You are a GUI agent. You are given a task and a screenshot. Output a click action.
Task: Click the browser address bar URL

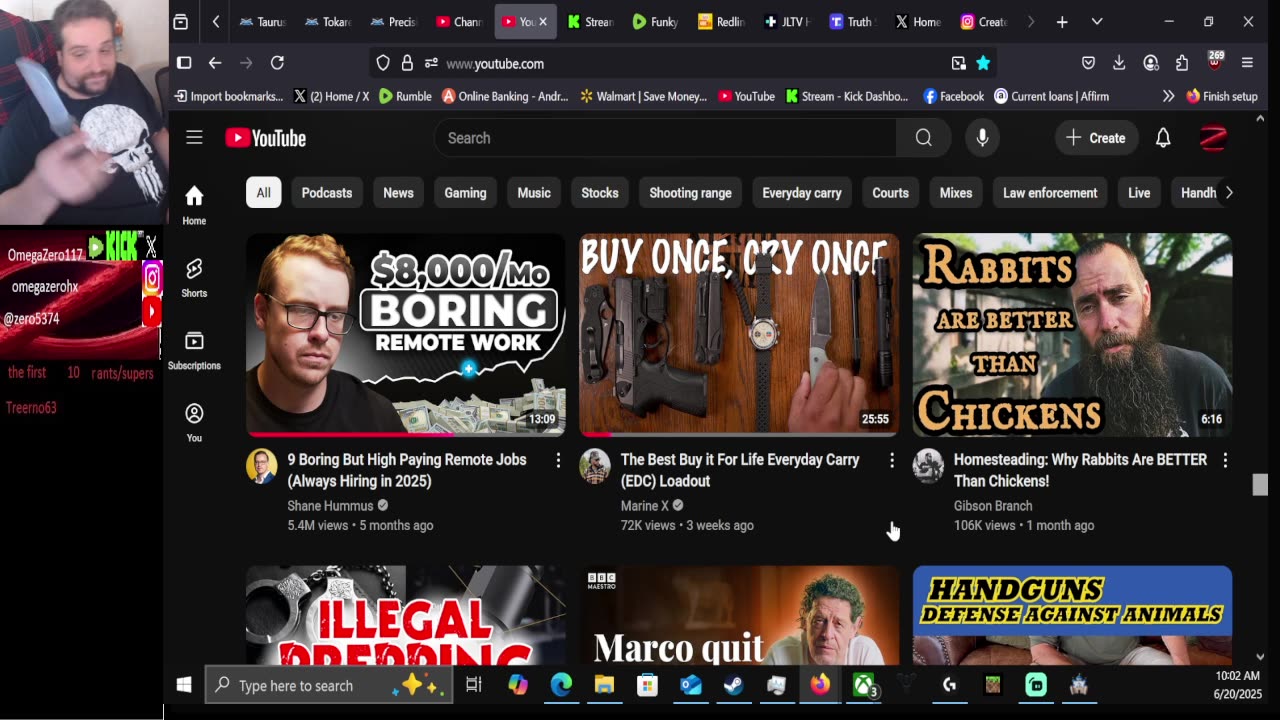[x=495, y=63]
